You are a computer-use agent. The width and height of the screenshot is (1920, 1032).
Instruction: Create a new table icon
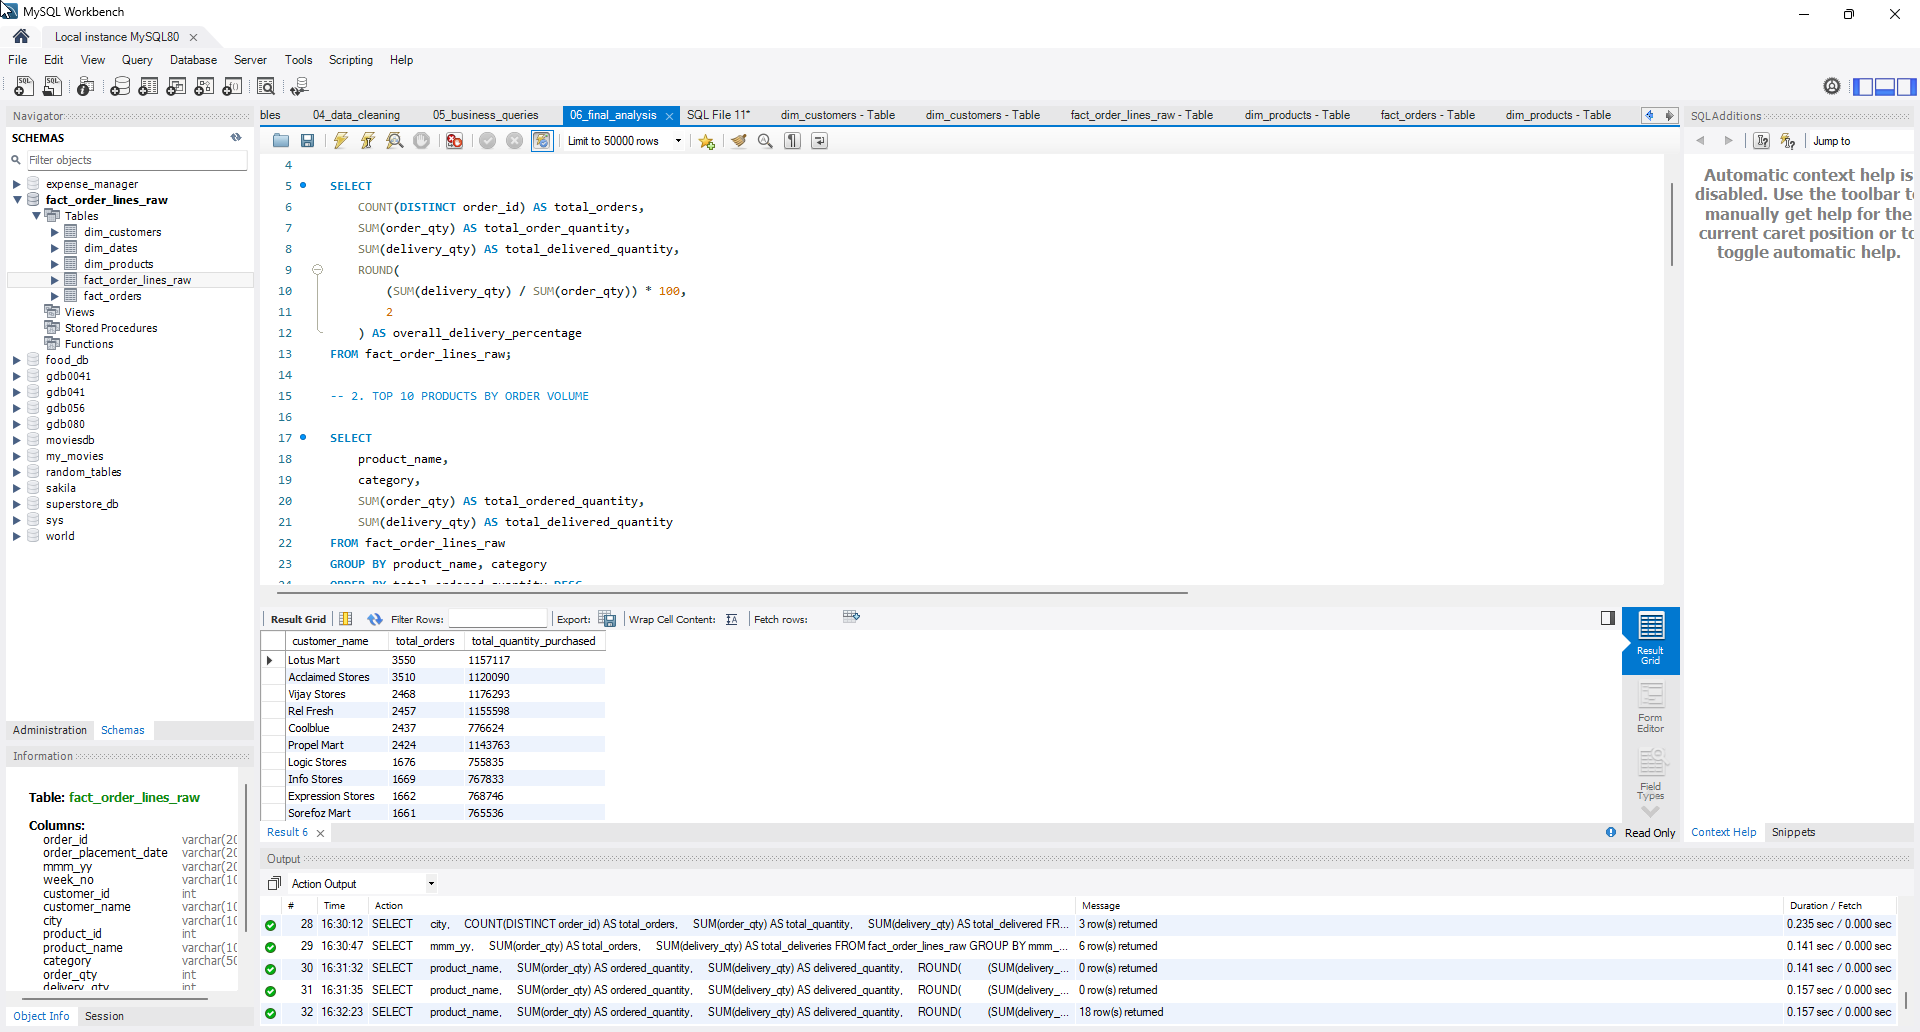click(148, 87)
